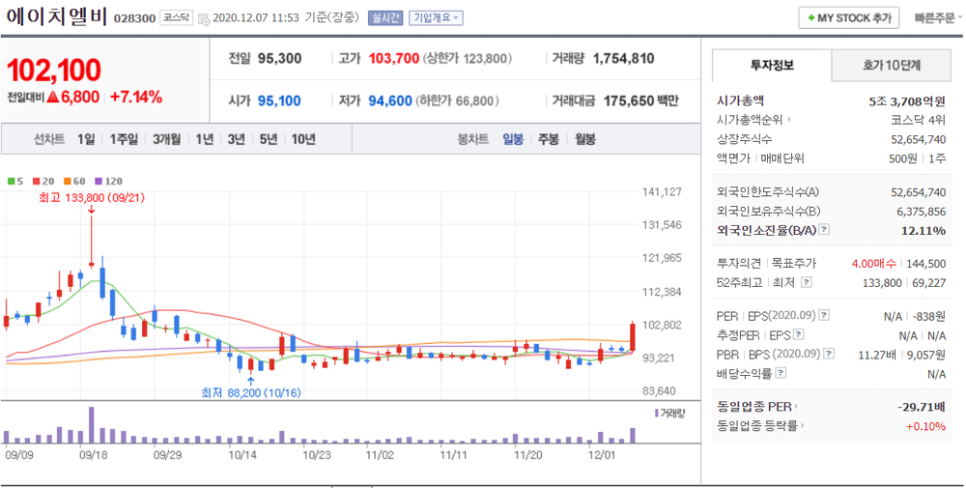Screen dimensions: 966x488
Task: Click the 에이치엘비 stock name
Action: coord(57,17)
